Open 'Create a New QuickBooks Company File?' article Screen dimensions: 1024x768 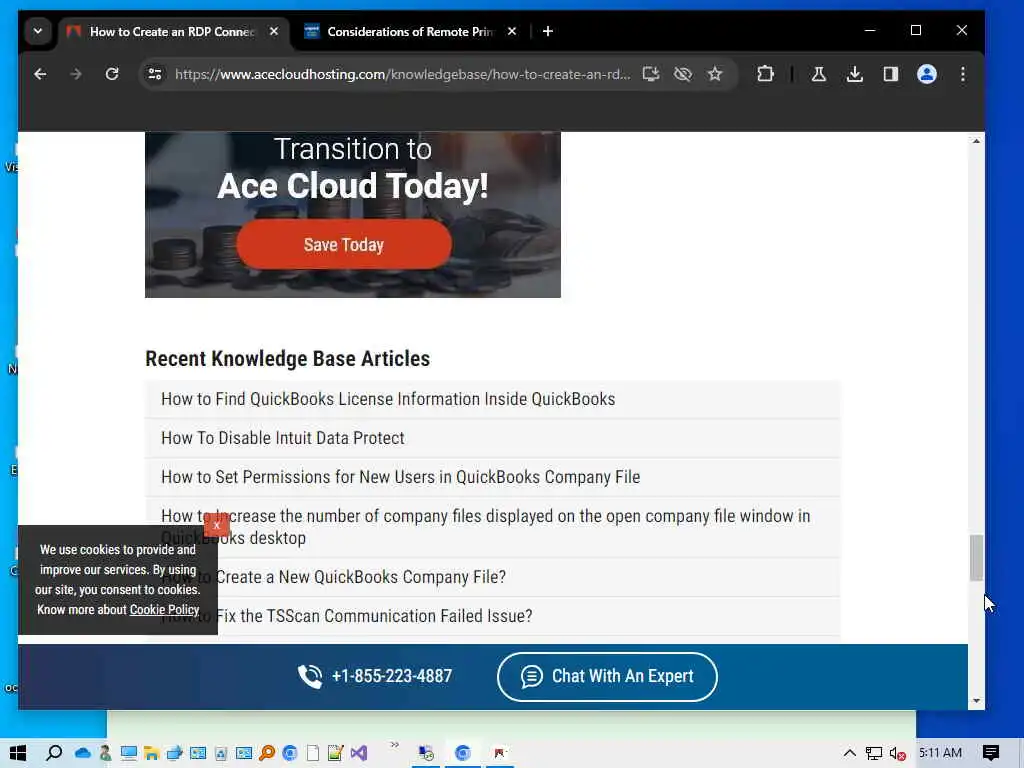tap(360, 577)
